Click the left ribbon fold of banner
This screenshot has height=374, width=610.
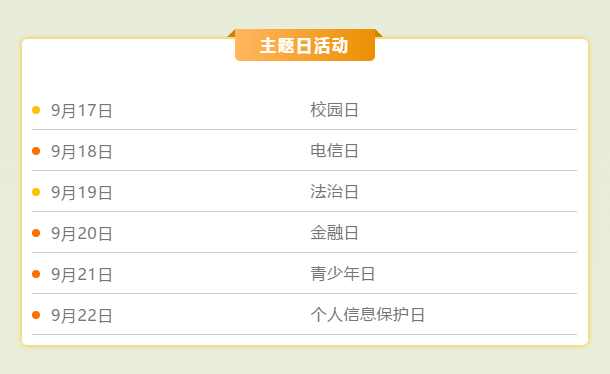point(231,33)
